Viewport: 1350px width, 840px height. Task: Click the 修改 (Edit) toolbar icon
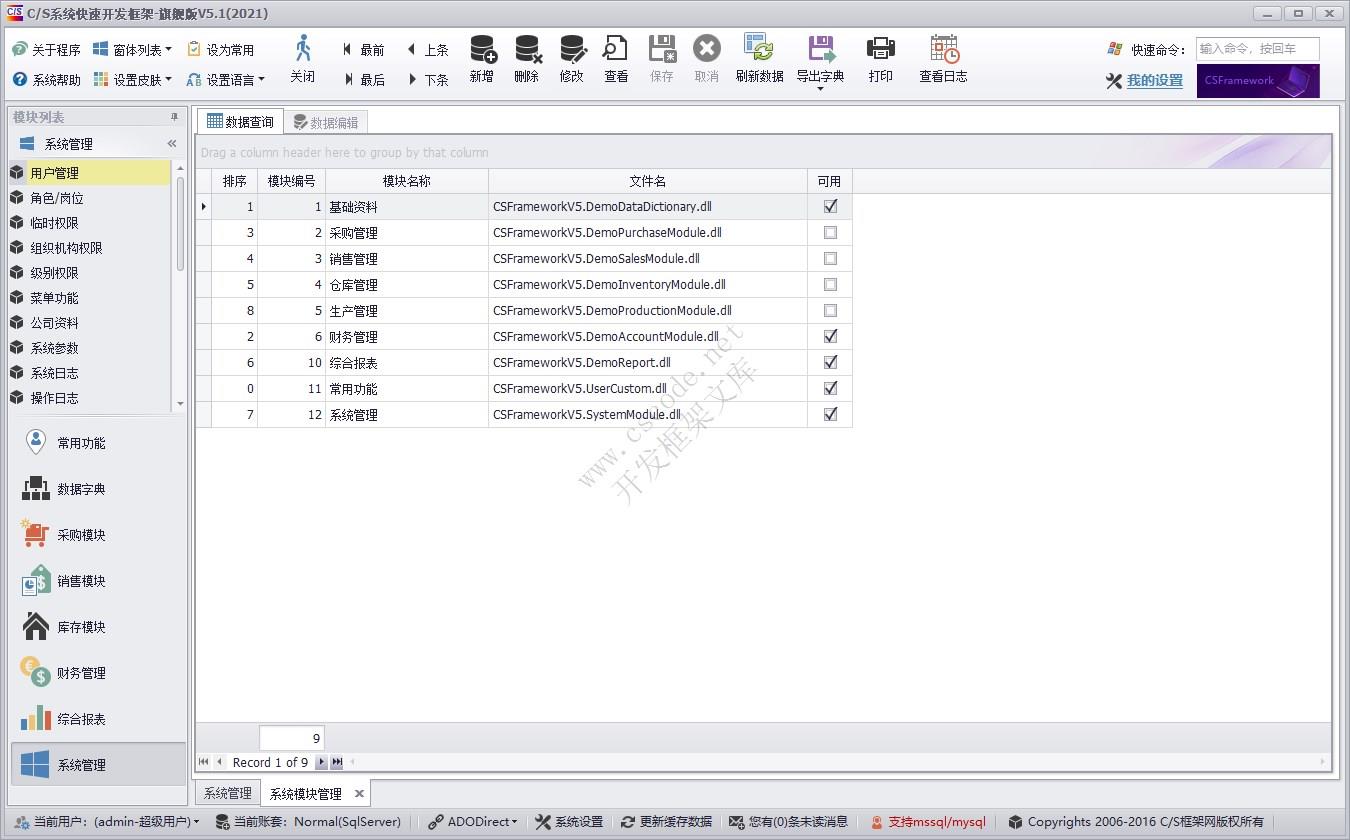(572, 50)
